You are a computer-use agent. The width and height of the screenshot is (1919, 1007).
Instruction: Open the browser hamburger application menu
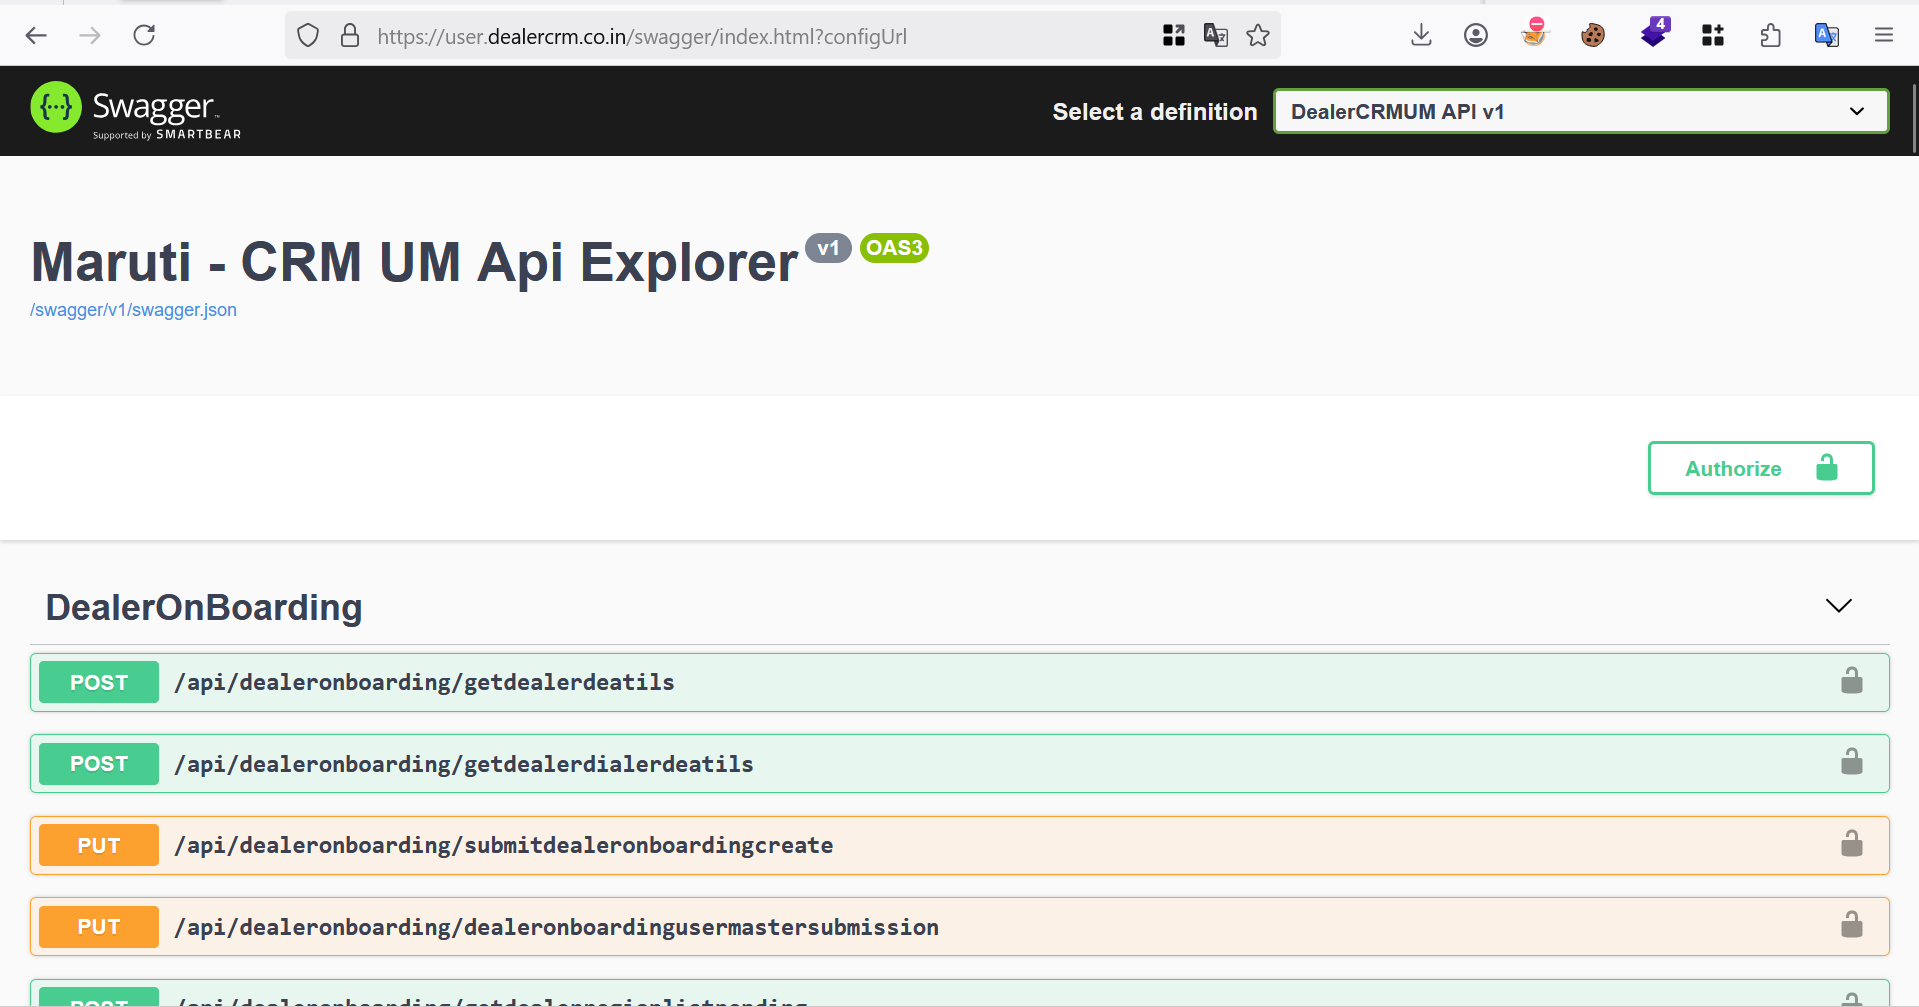(x=1883, y=36)
